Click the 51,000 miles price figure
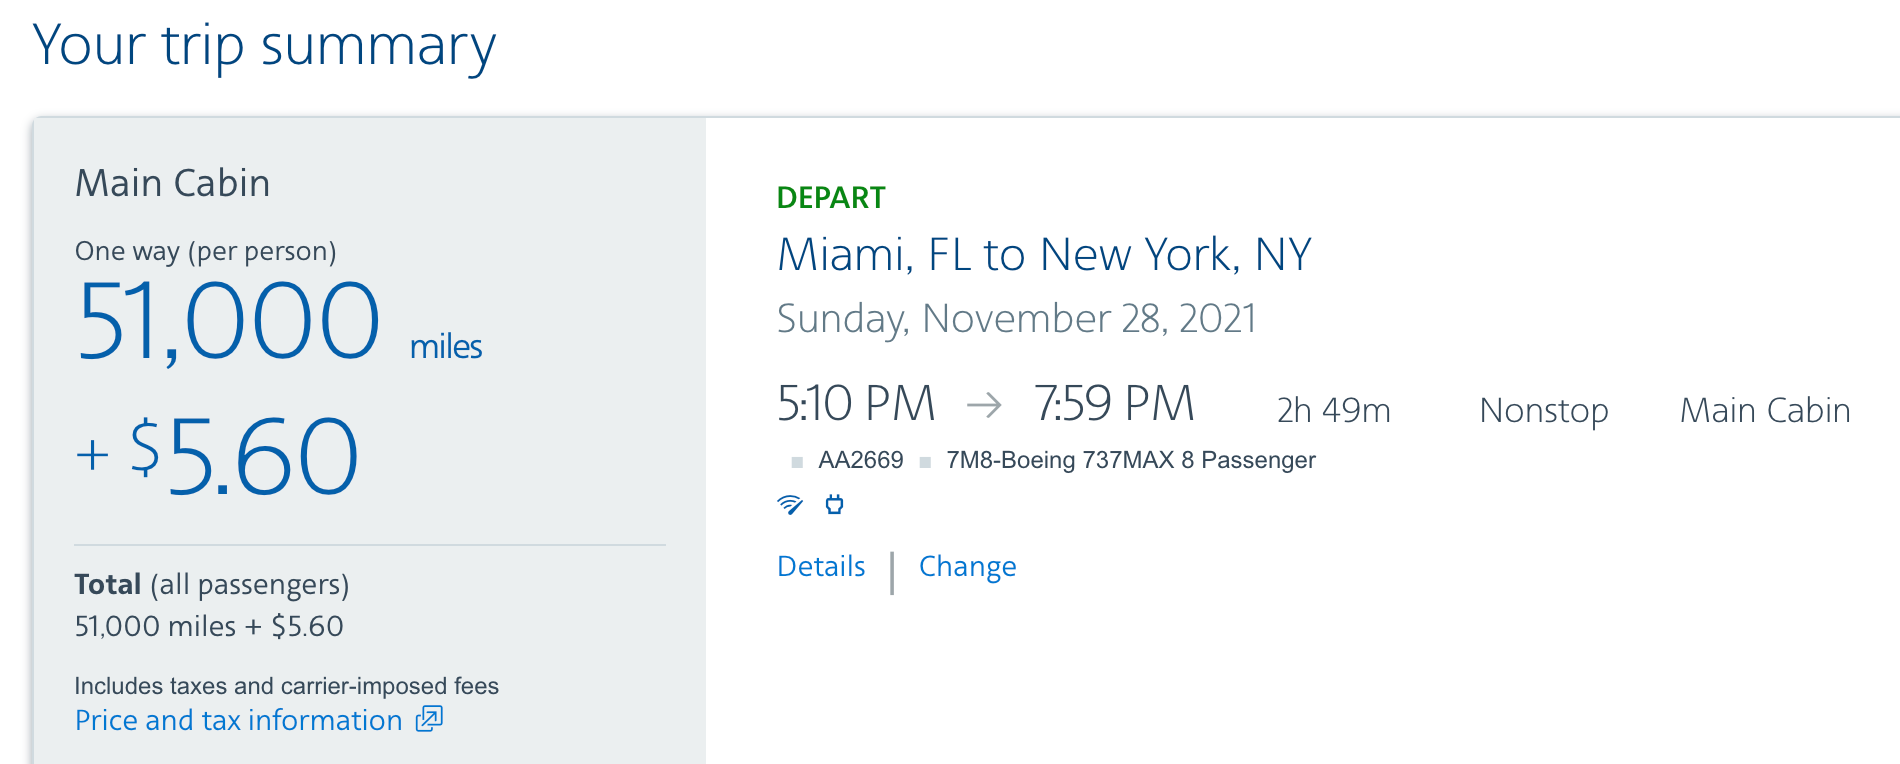The image size is (1900, 764). [229, 322]
